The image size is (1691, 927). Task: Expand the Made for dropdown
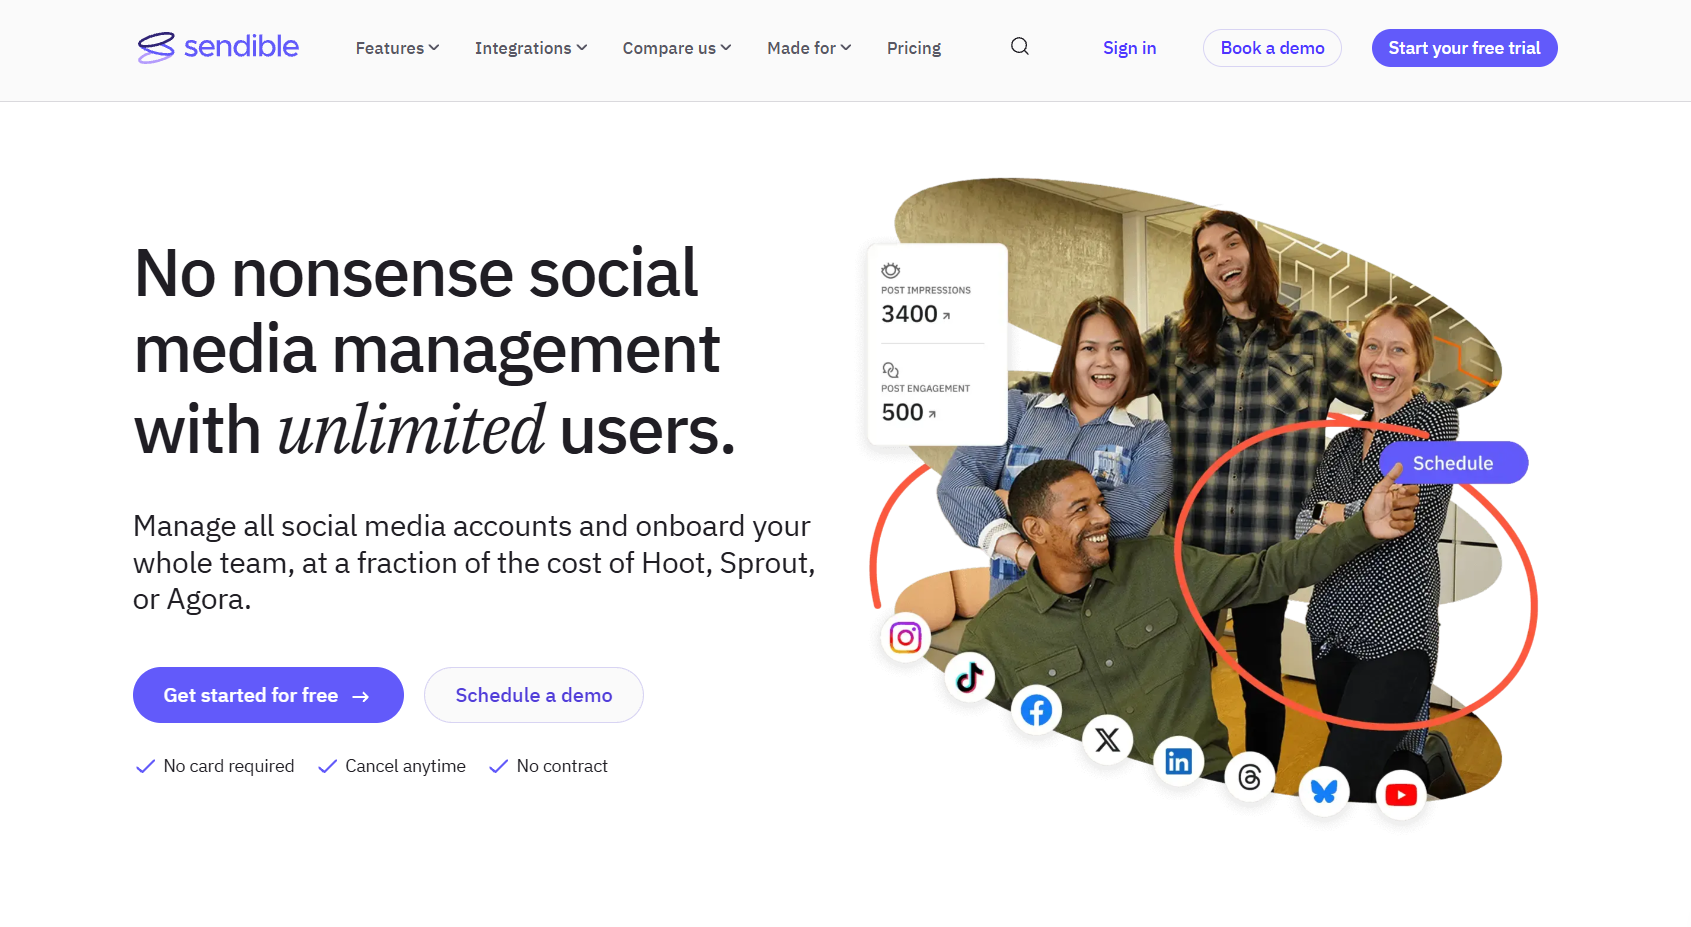(809, 48)
